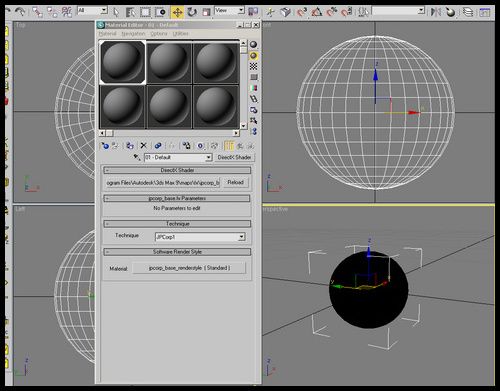Click Pick Material from Object eyedropper
The width and height of the screenshot is (500, 391).
click(137, 157)
